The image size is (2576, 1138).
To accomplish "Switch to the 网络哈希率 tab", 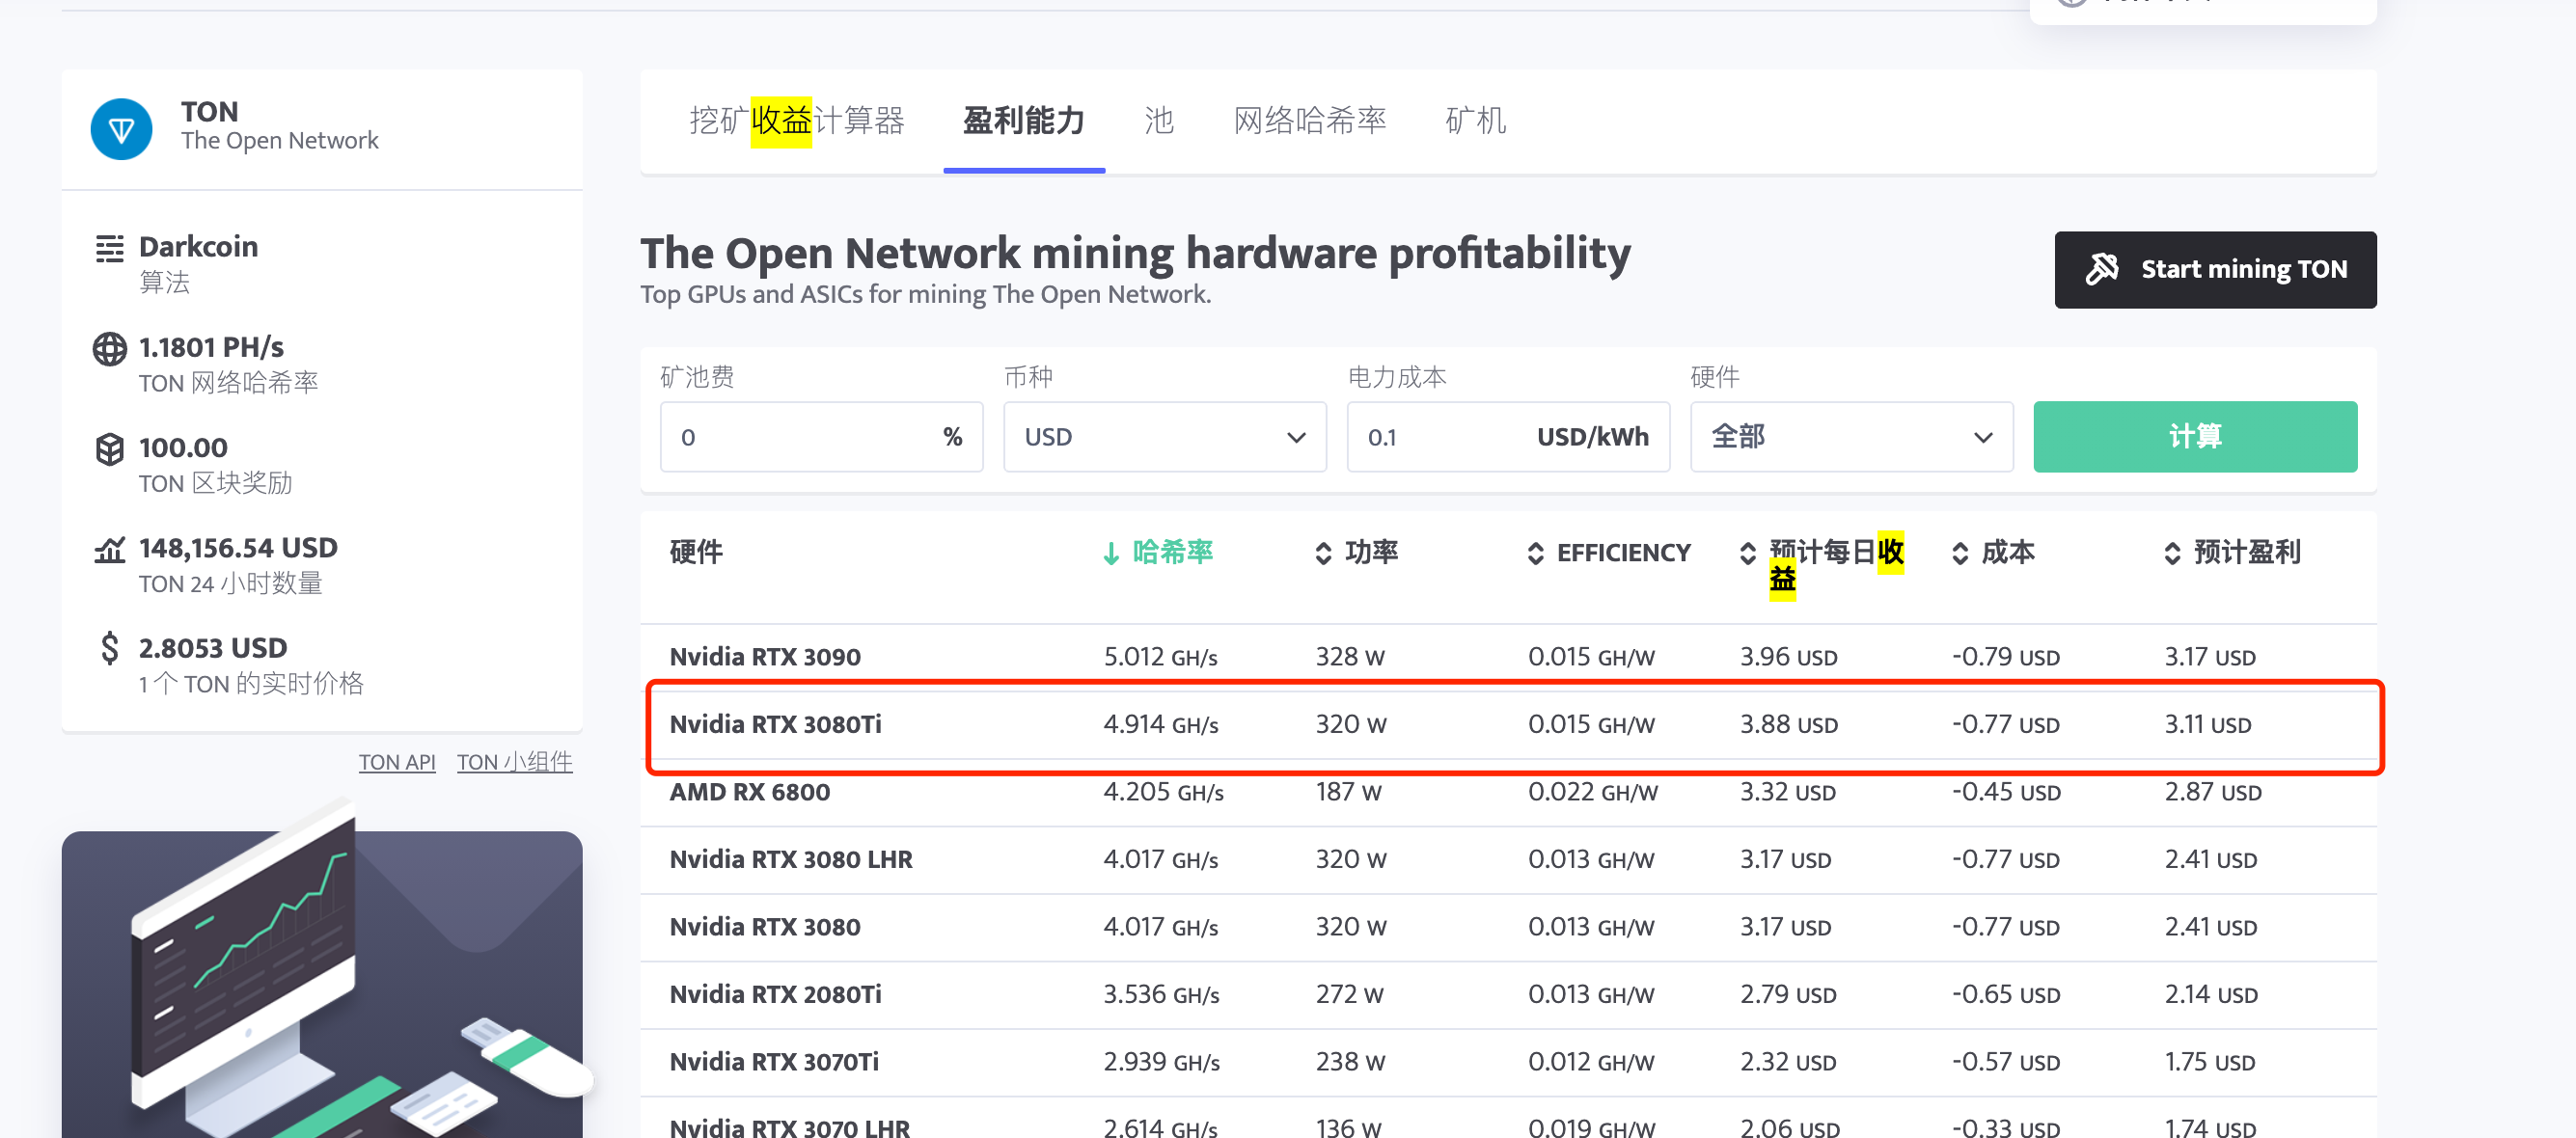I will click(1309, 121).
